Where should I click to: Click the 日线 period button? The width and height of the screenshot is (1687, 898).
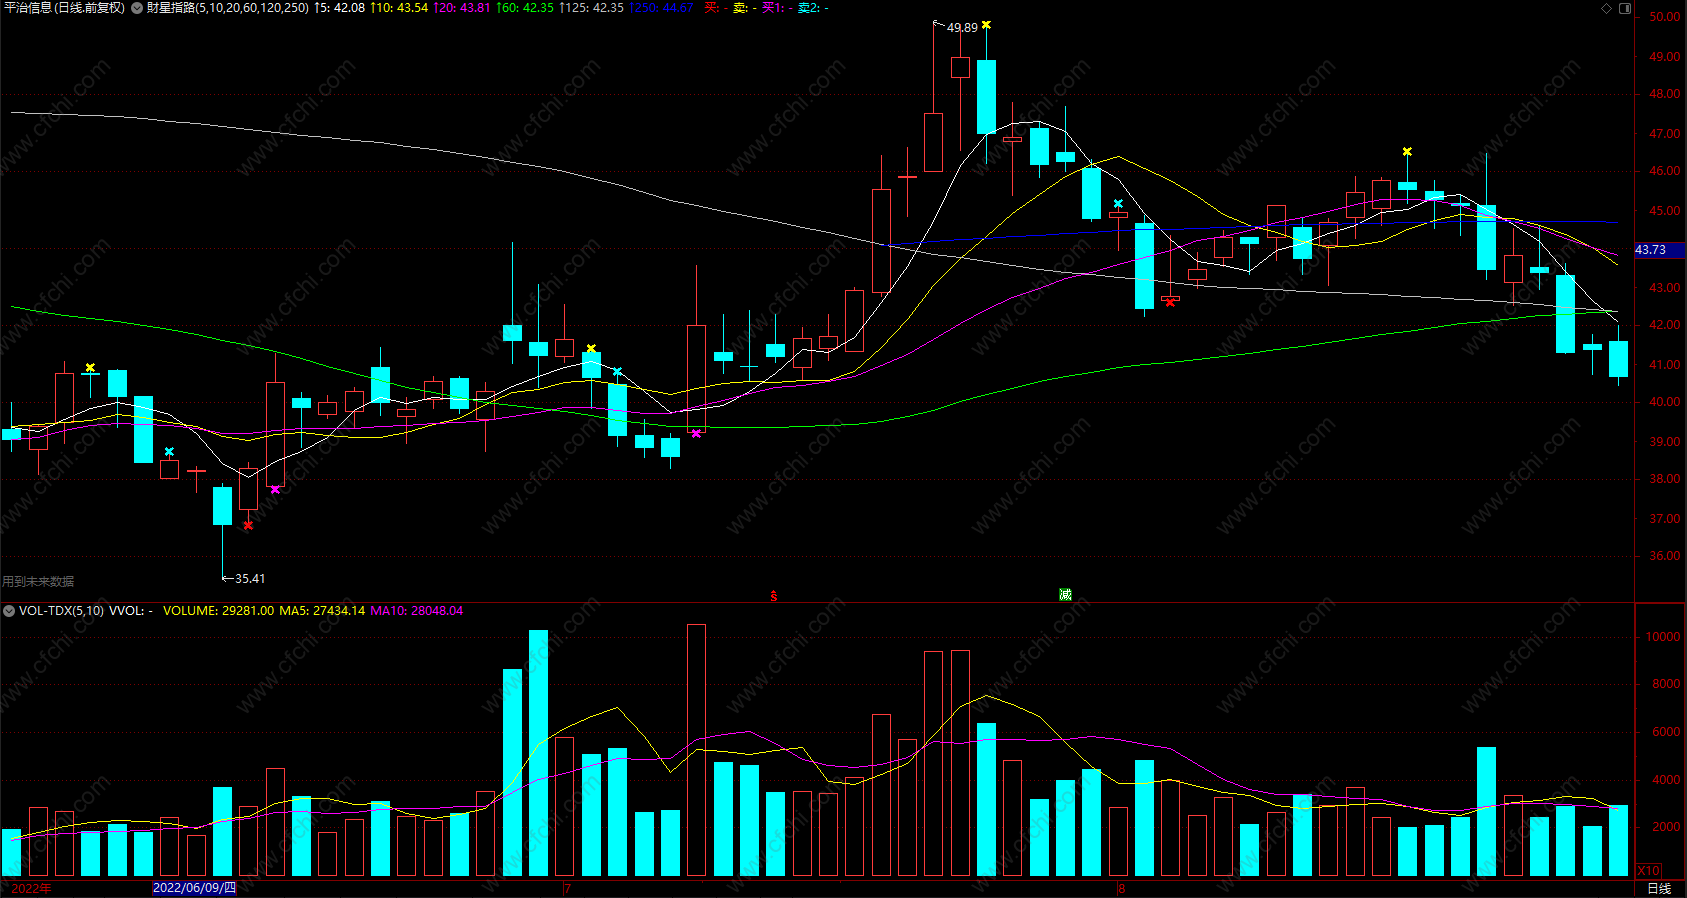coord(1659,888)
